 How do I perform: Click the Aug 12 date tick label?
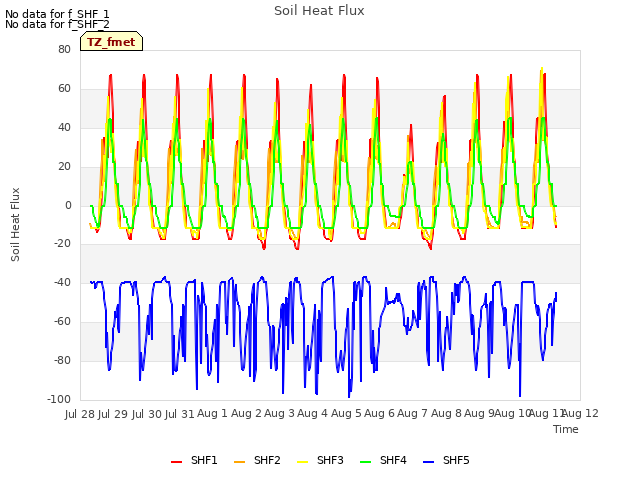click(582, 414)
